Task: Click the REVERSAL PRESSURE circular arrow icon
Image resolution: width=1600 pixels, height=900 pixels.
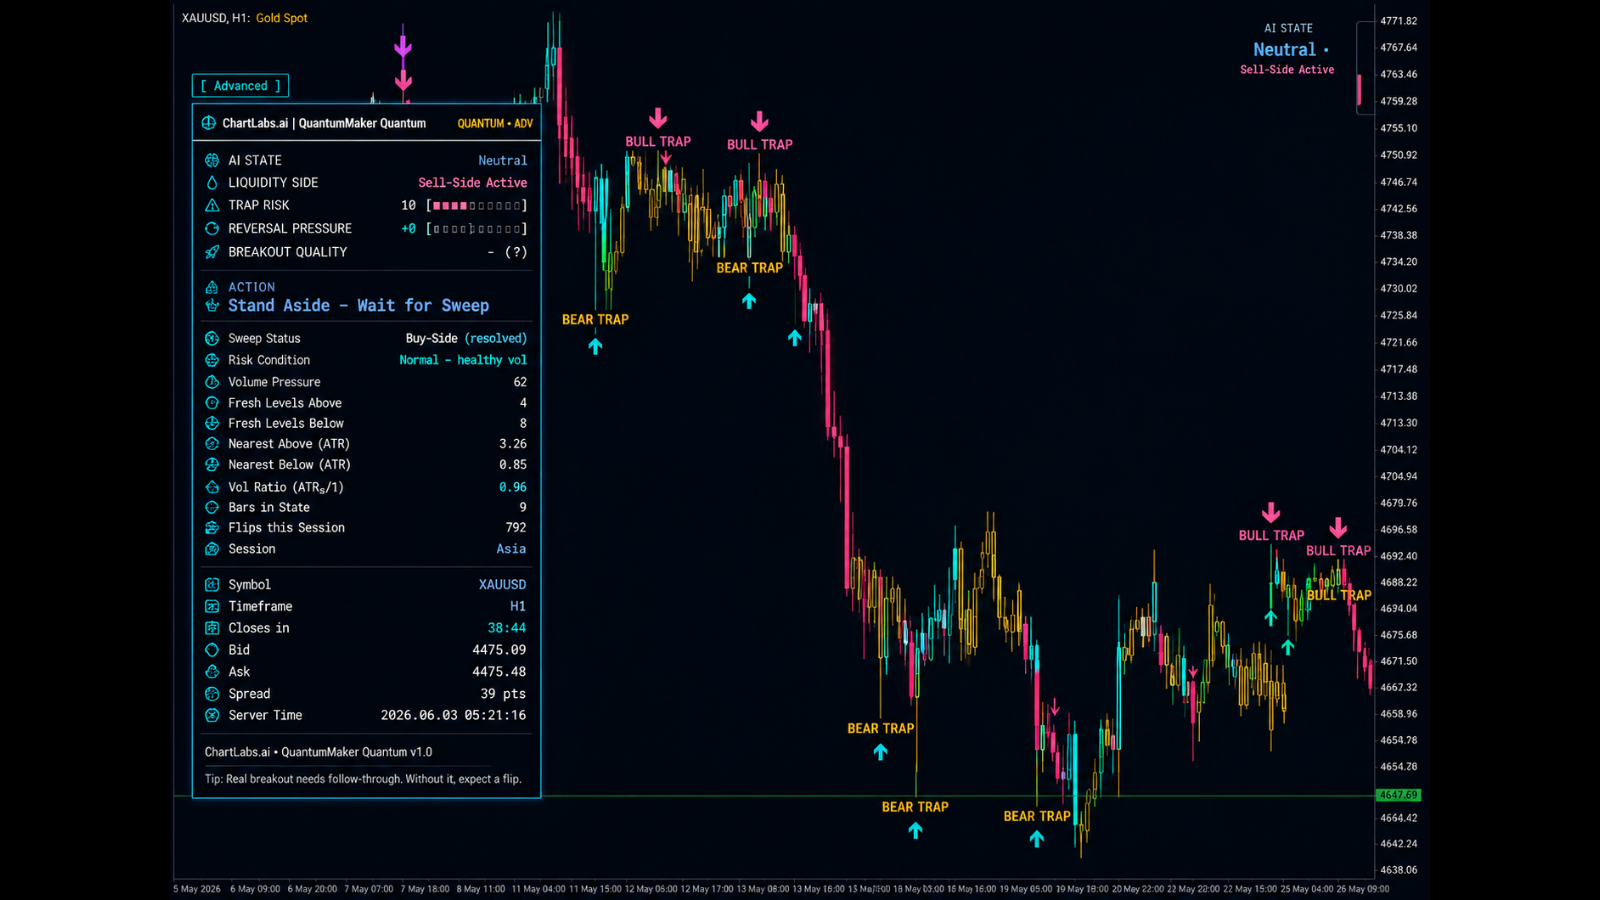Action: (212, 229)
